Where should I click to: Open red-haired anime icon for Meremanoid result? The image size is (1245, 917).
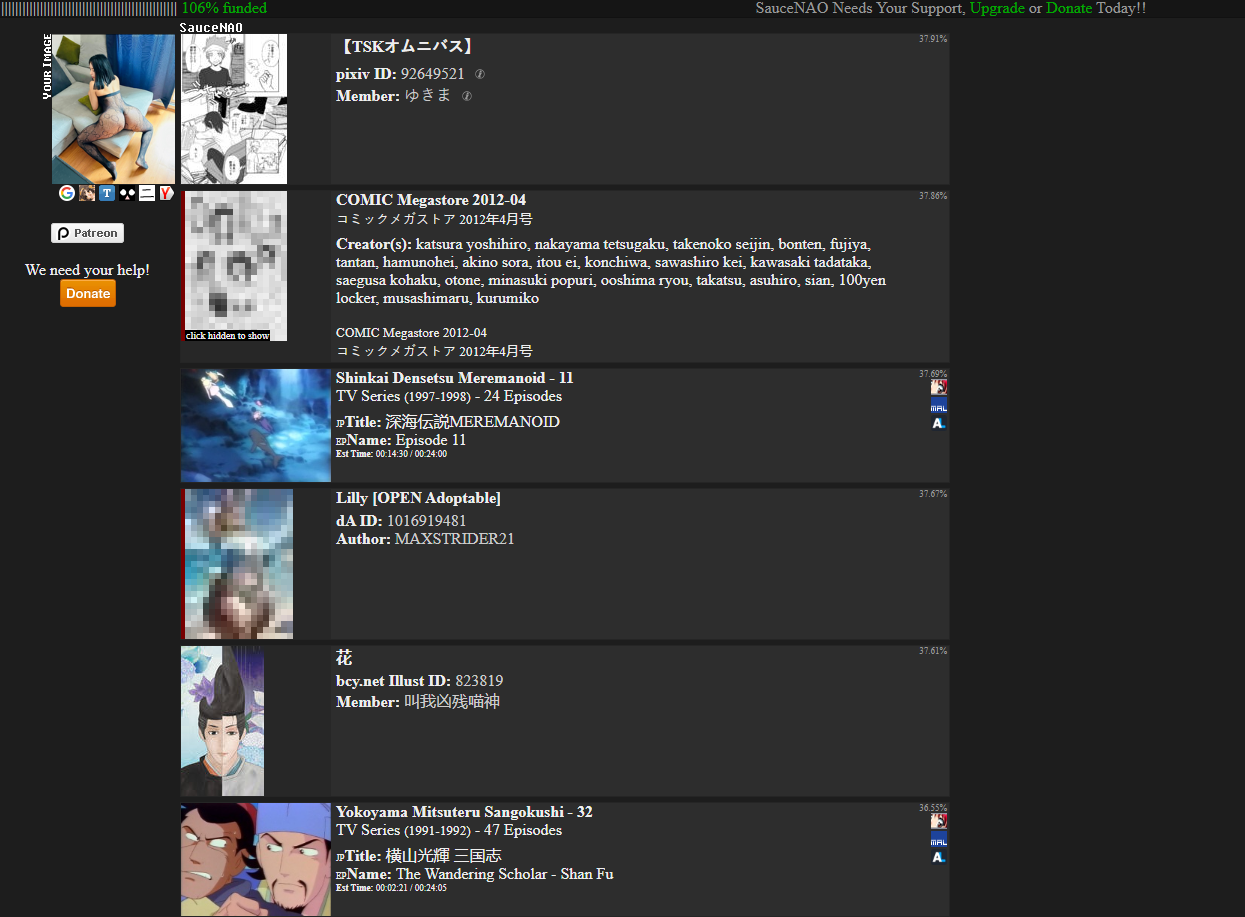[939, 387]
